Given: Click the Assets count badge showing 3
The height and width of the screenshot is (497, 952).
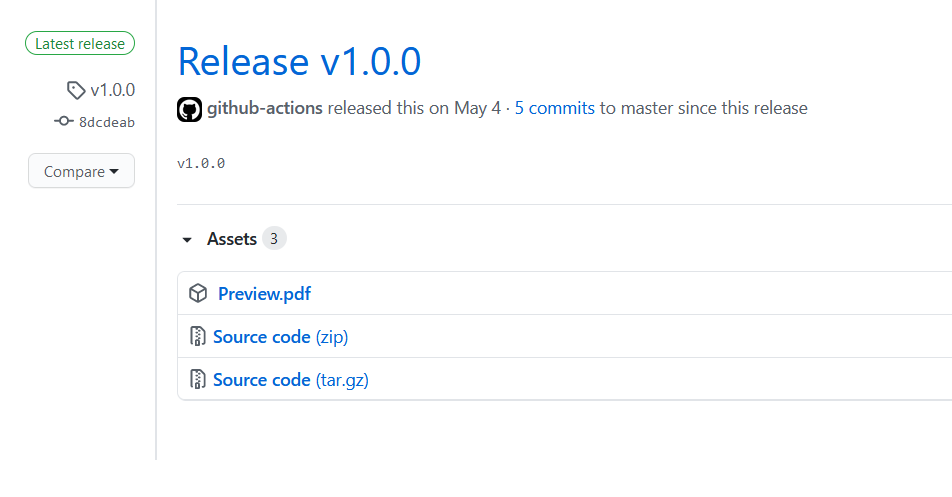Looking at the screenshot, I should pos(275,239).
